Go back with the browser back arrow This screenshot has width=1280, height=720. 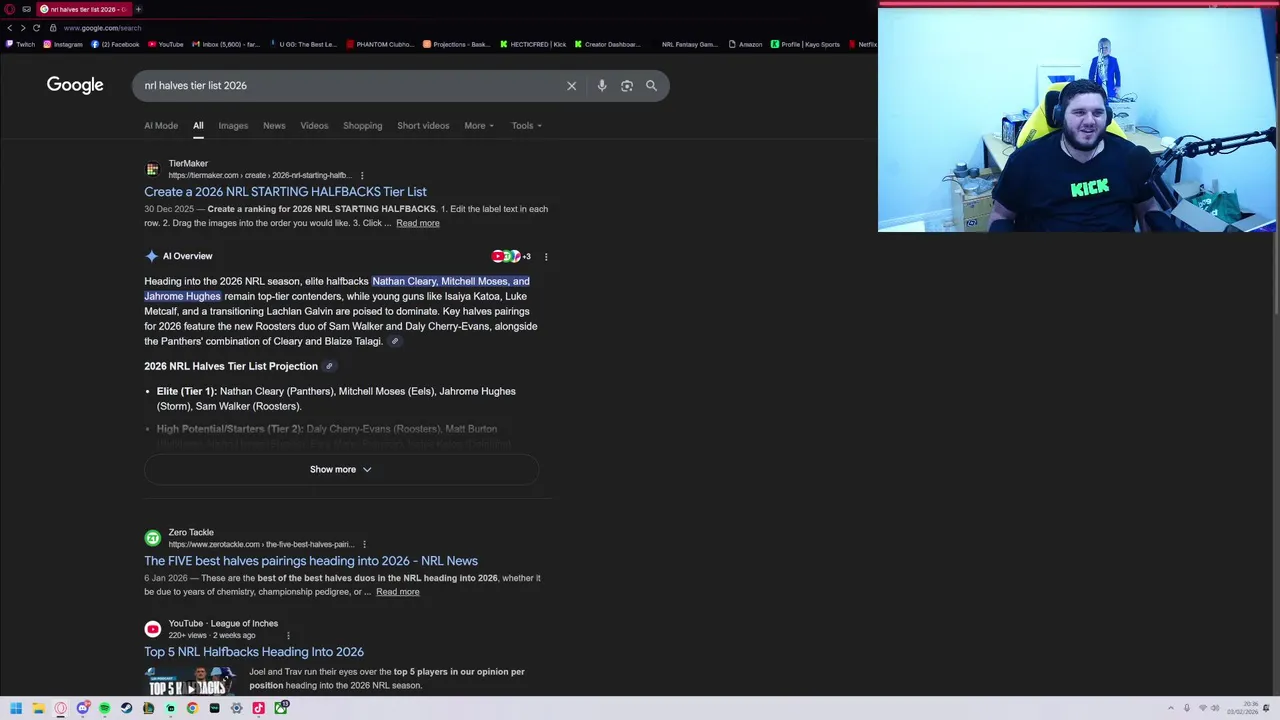click(10, 28)
